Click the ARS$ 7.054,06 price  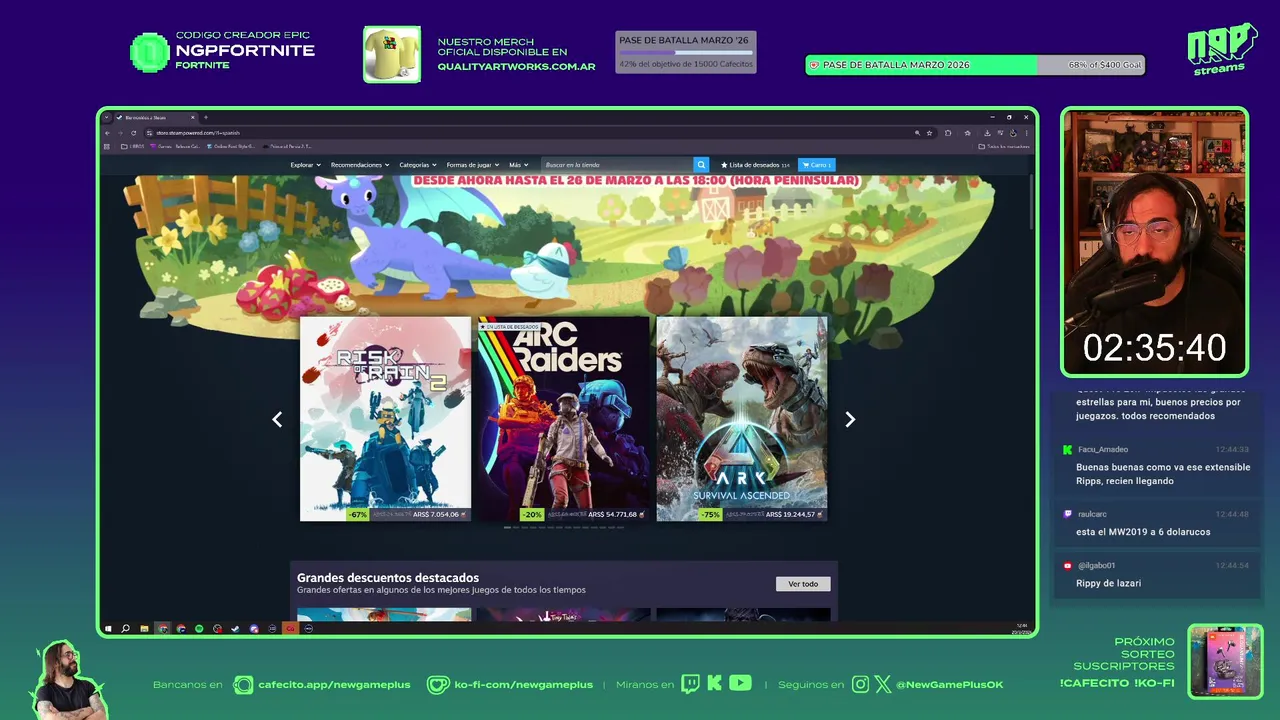coord(436,514)
